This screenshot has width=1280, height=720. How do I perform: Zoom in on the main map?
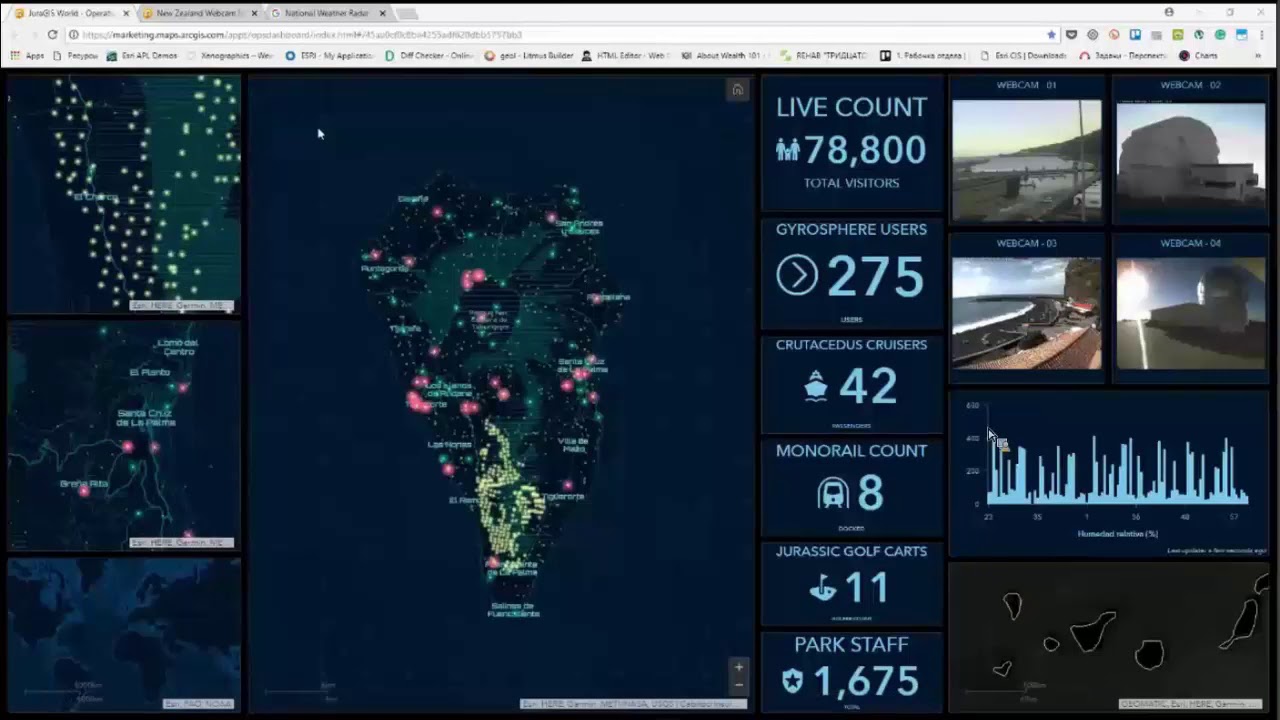point(739,667)
